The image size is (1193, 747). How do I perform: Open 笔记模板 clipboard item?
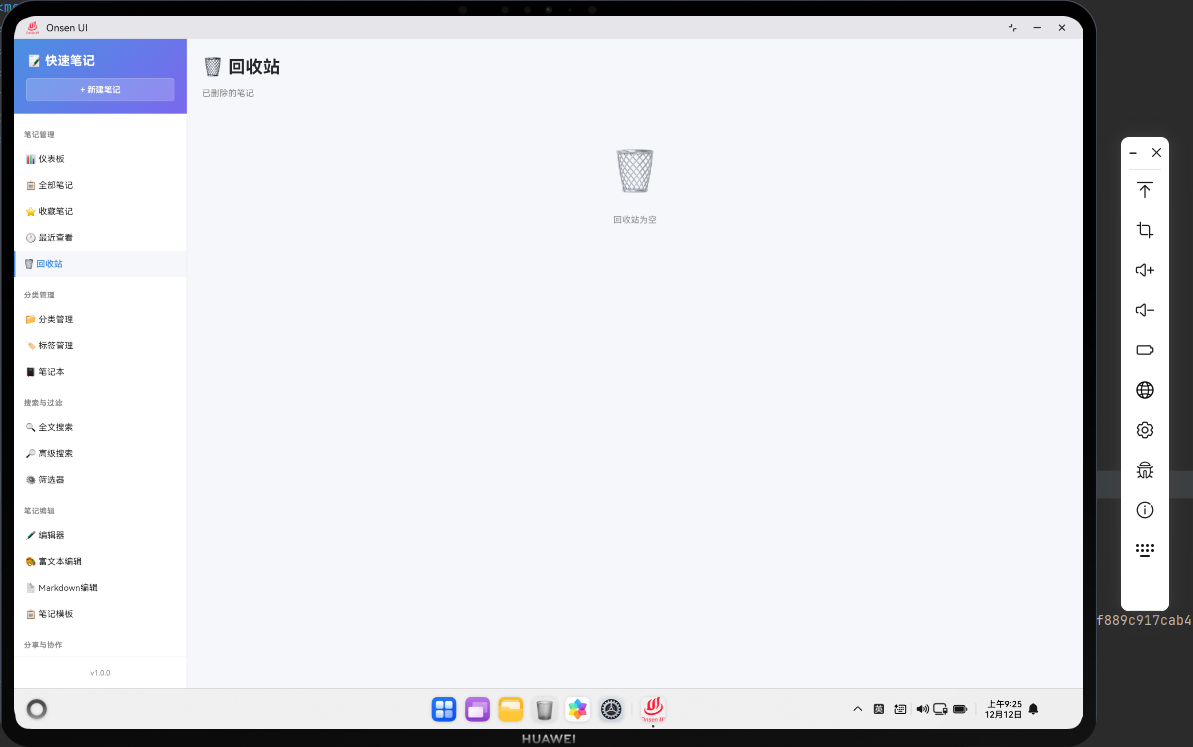[x=100, y=614]
